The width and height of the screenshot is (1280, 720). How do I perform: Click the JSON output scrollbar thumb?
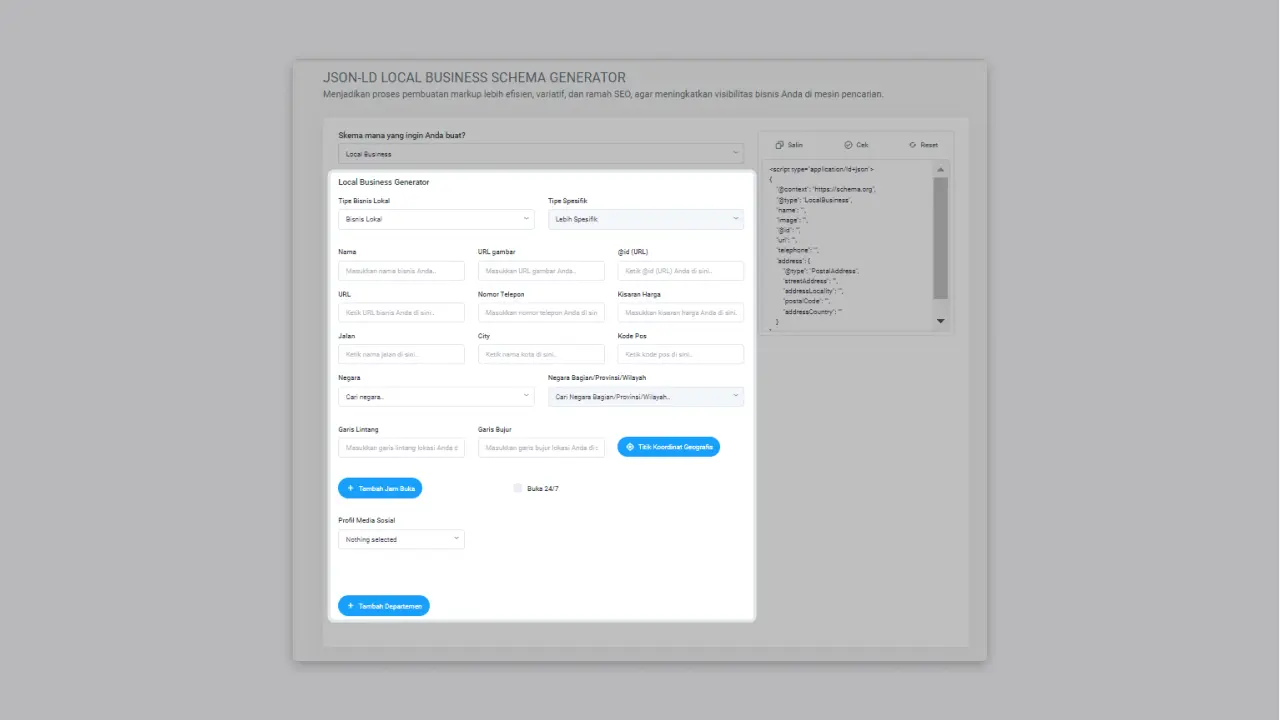940,235
